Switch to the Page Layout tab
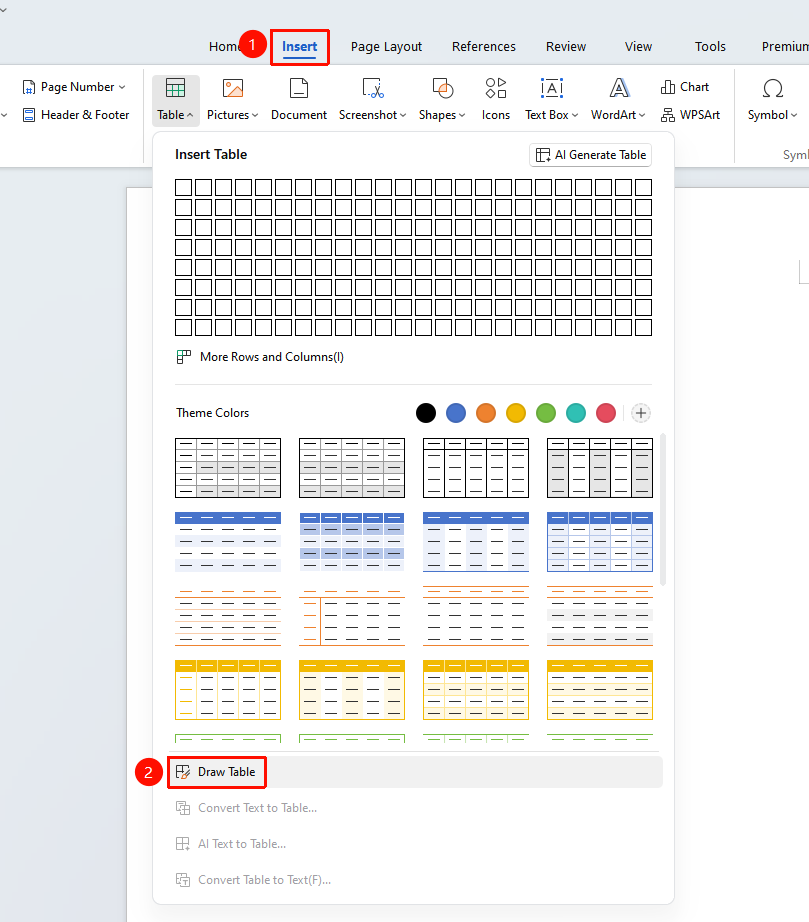 click(386, 46)
